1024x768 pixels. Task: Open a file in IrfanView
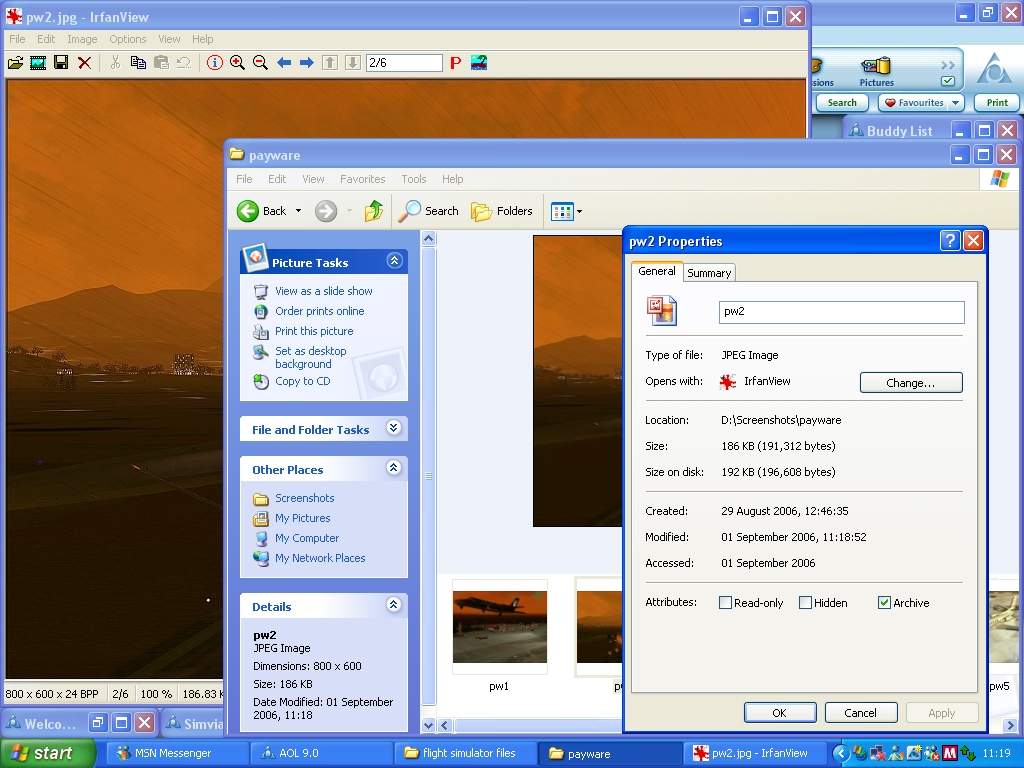tap(15, 62)
